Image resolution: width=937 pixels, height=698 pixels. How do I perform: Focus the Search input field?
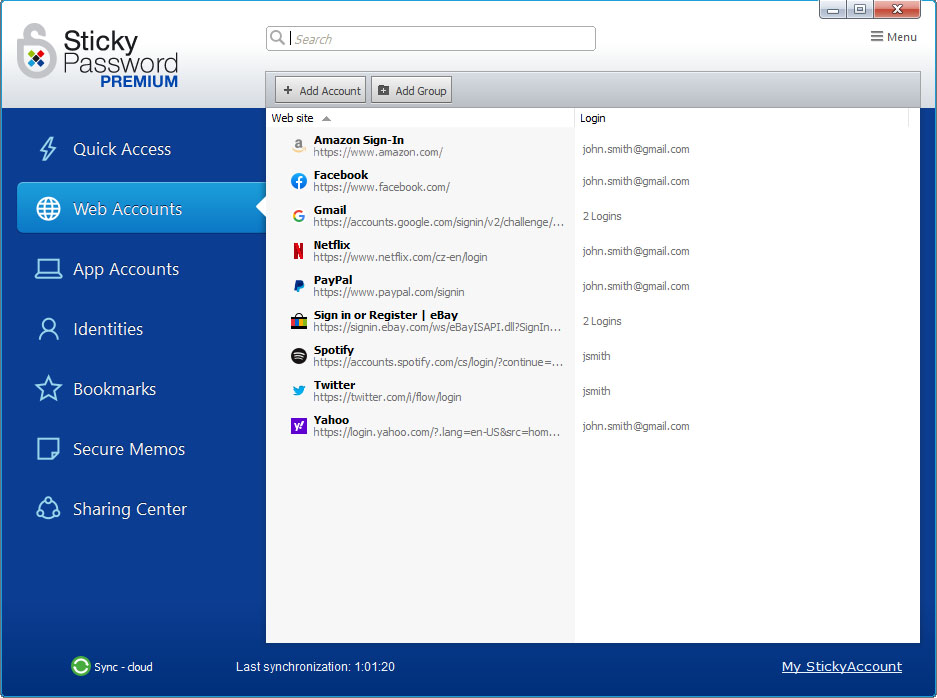point(430,38)
